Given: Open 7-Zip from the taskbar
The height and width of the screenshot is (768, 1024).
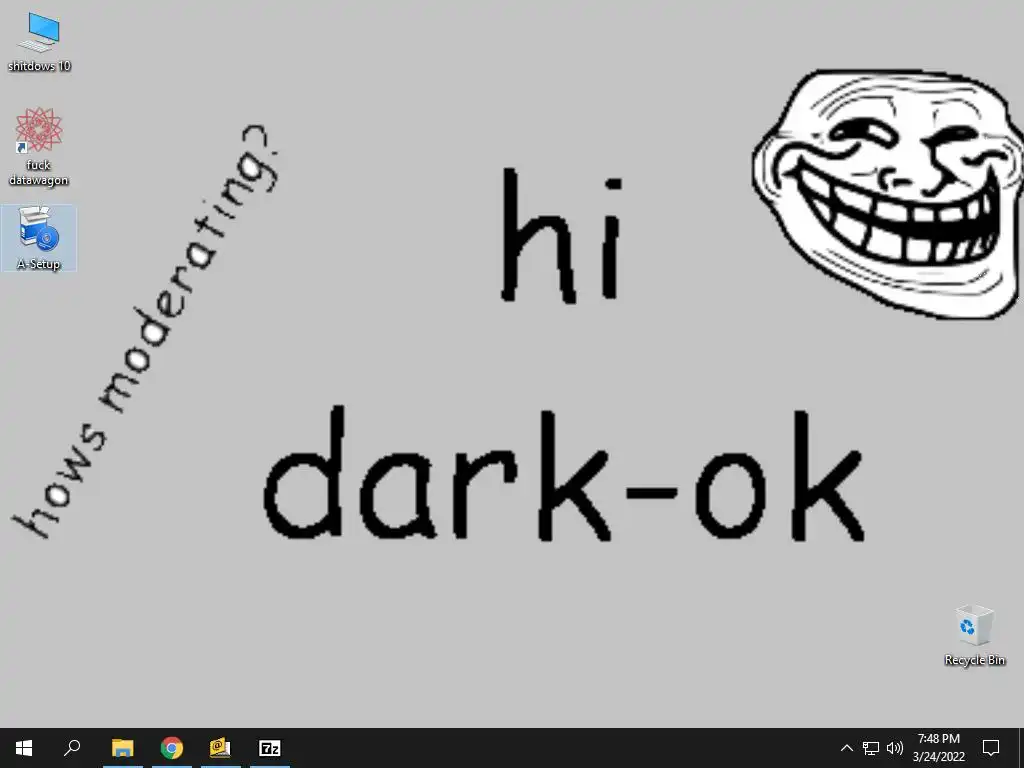Looking at the screenshot, I should click(x=270, y=748).
